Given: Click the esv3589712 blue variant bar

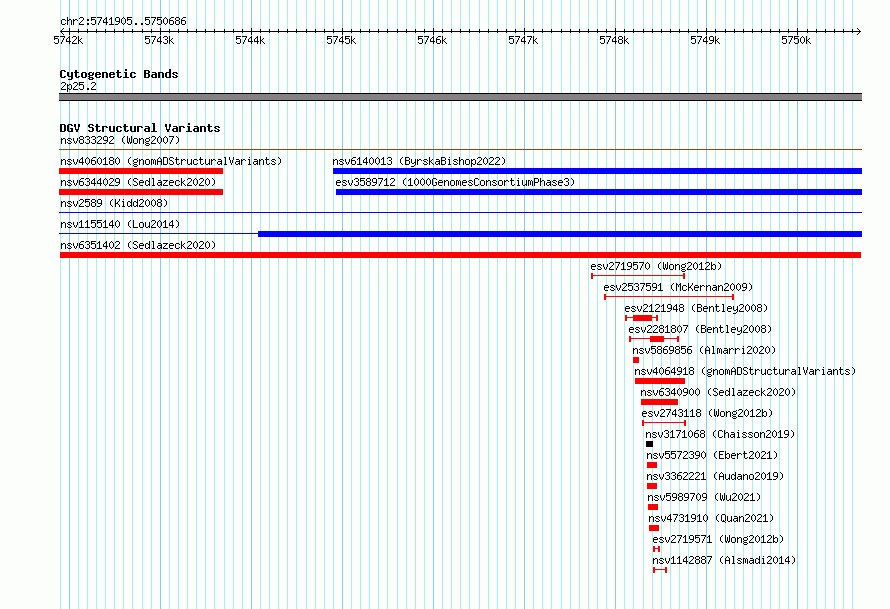Looking at the screenshot, I should 599,192.
